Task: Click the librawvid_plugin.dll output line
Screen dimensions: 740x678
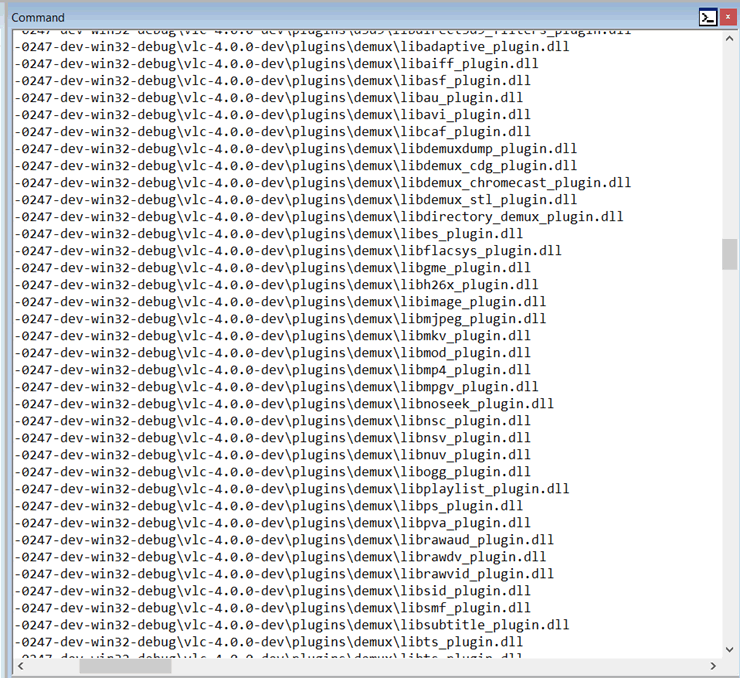Action: (x=284, y=574)
